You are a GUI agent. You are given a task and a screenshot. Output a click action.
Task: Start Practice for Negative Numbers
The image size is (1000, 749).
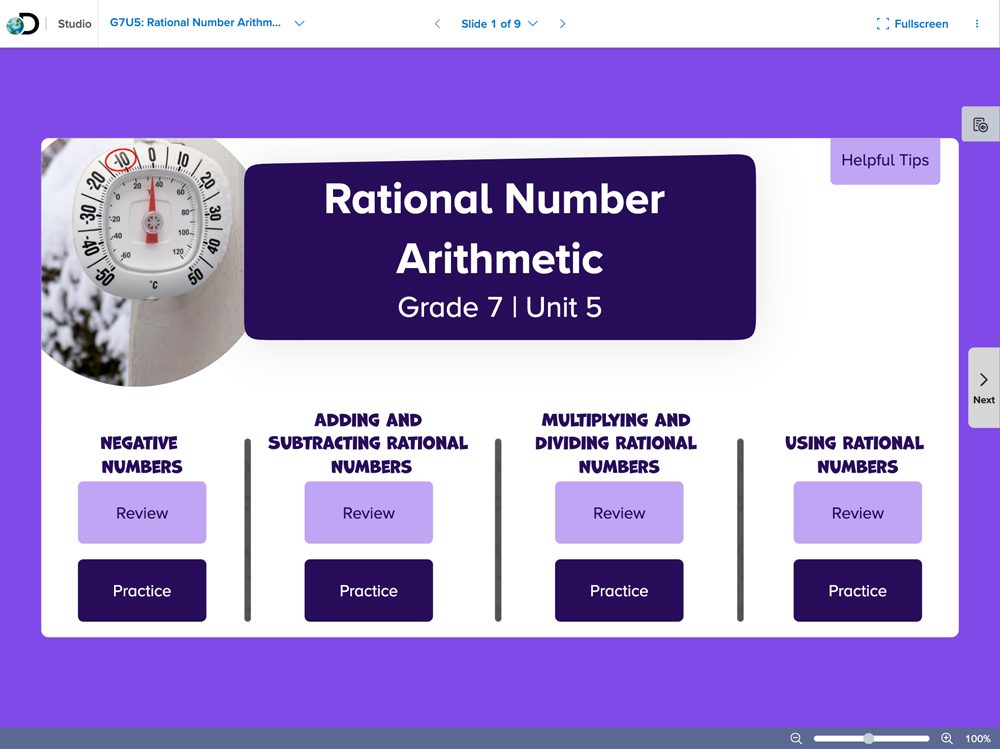(142, 591)
